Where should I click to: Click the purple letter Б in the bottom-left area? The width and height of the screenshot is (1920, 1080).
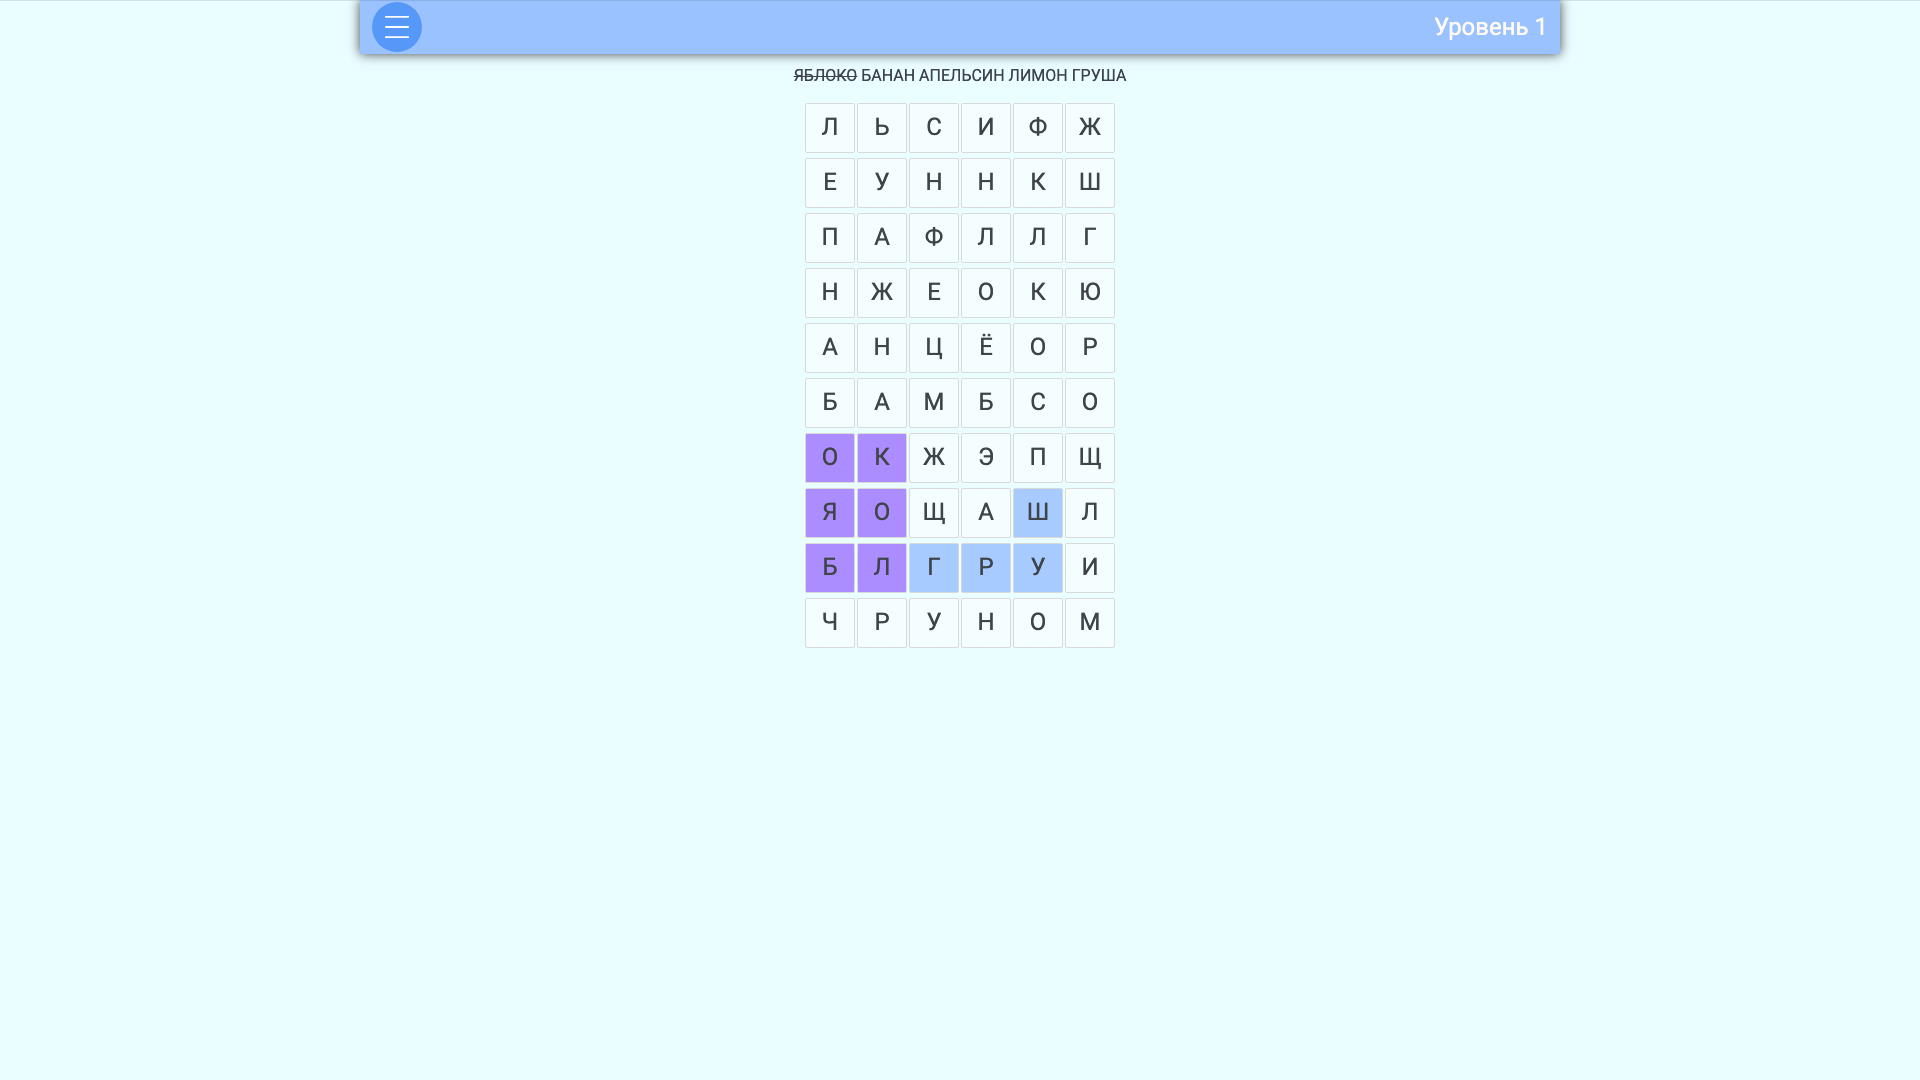point(829,567)
